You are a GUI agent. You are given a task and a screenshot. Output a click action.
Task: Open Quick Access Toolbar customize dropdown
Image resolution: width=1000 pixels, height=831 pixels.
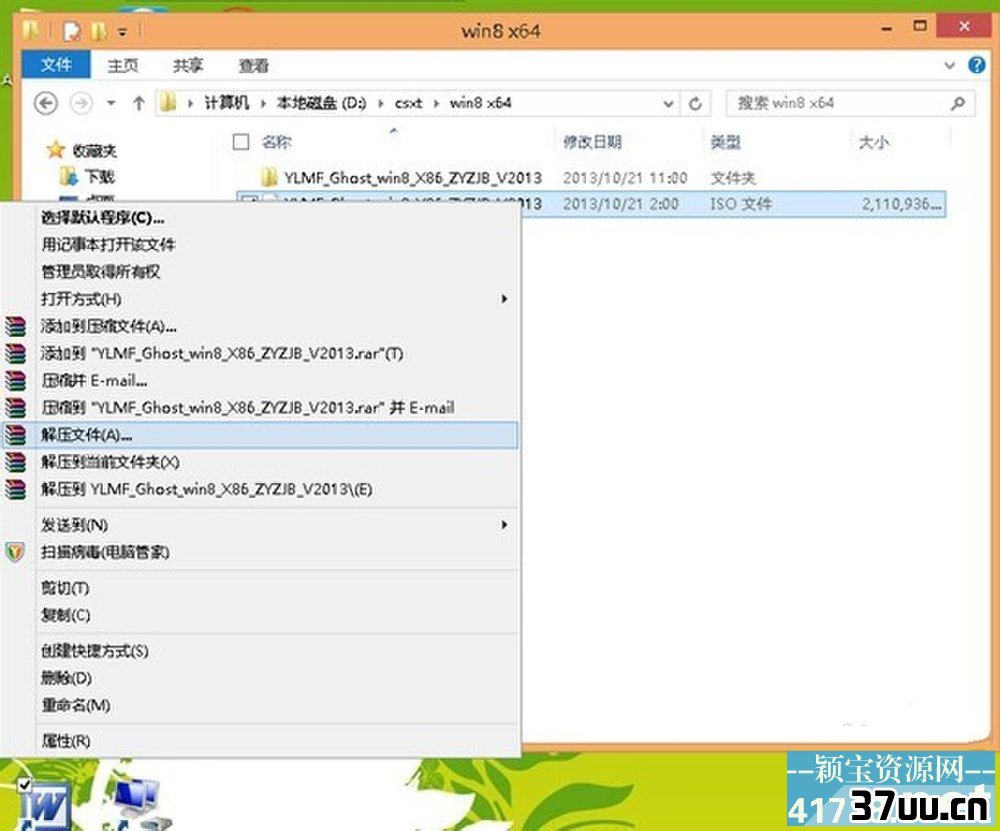coord(122,31)
